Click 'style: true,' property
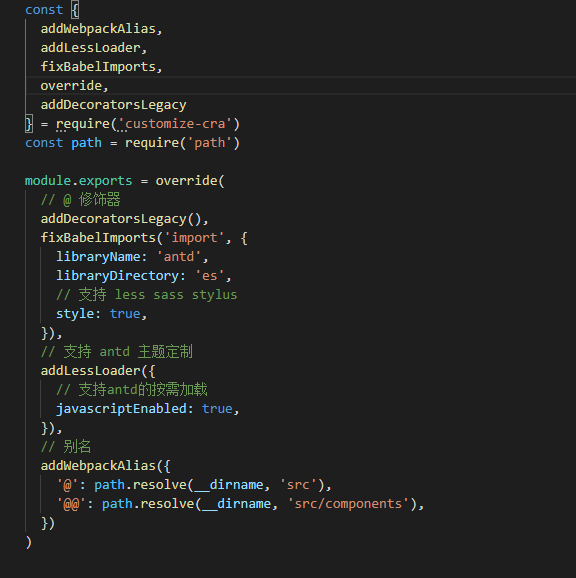The image size is (576, 578). click(102, 314)
